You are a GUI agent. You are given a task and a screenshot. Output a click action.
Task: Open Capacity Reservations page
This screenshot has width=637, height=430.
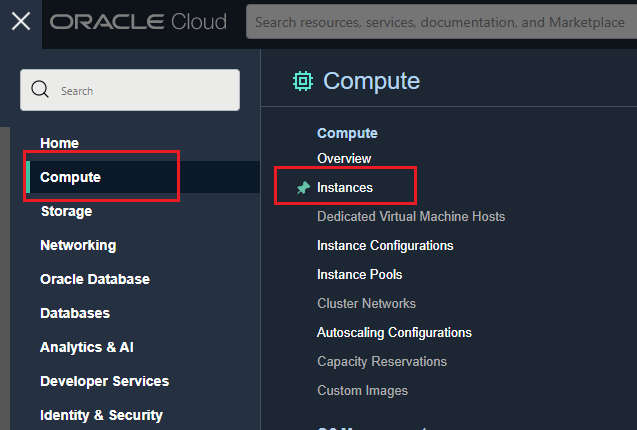(382, 362)
